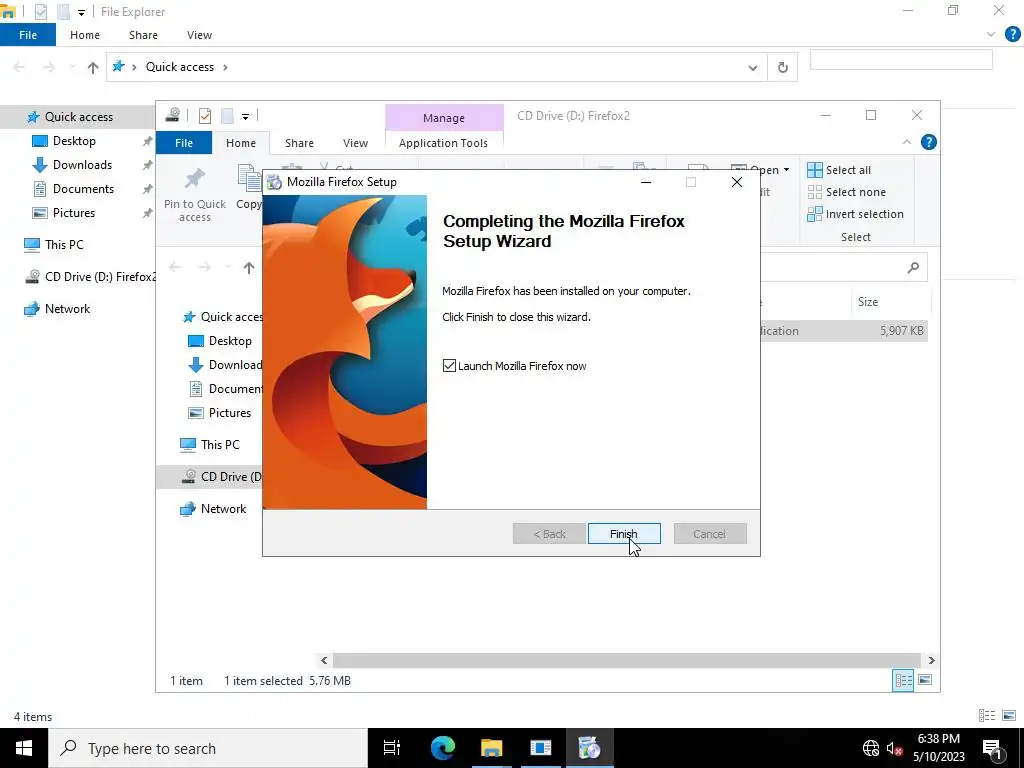Expand ribbon in back File Explorer window
This screenshot has width=1024, height=768.
(x=991, y=35)
